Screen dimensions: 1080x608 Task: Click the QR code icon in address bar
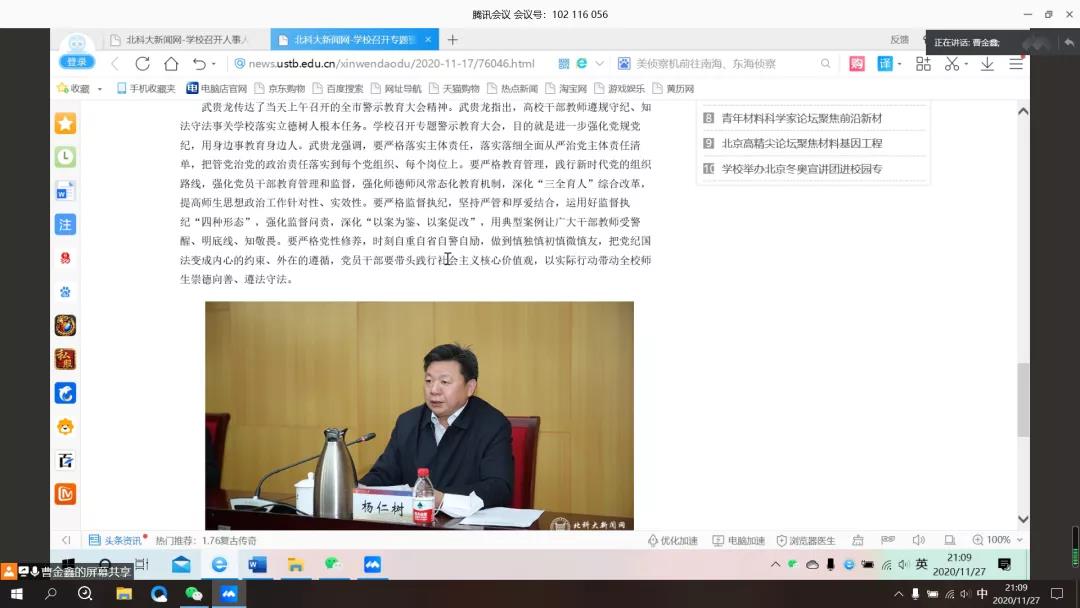[x=563, y=63]
